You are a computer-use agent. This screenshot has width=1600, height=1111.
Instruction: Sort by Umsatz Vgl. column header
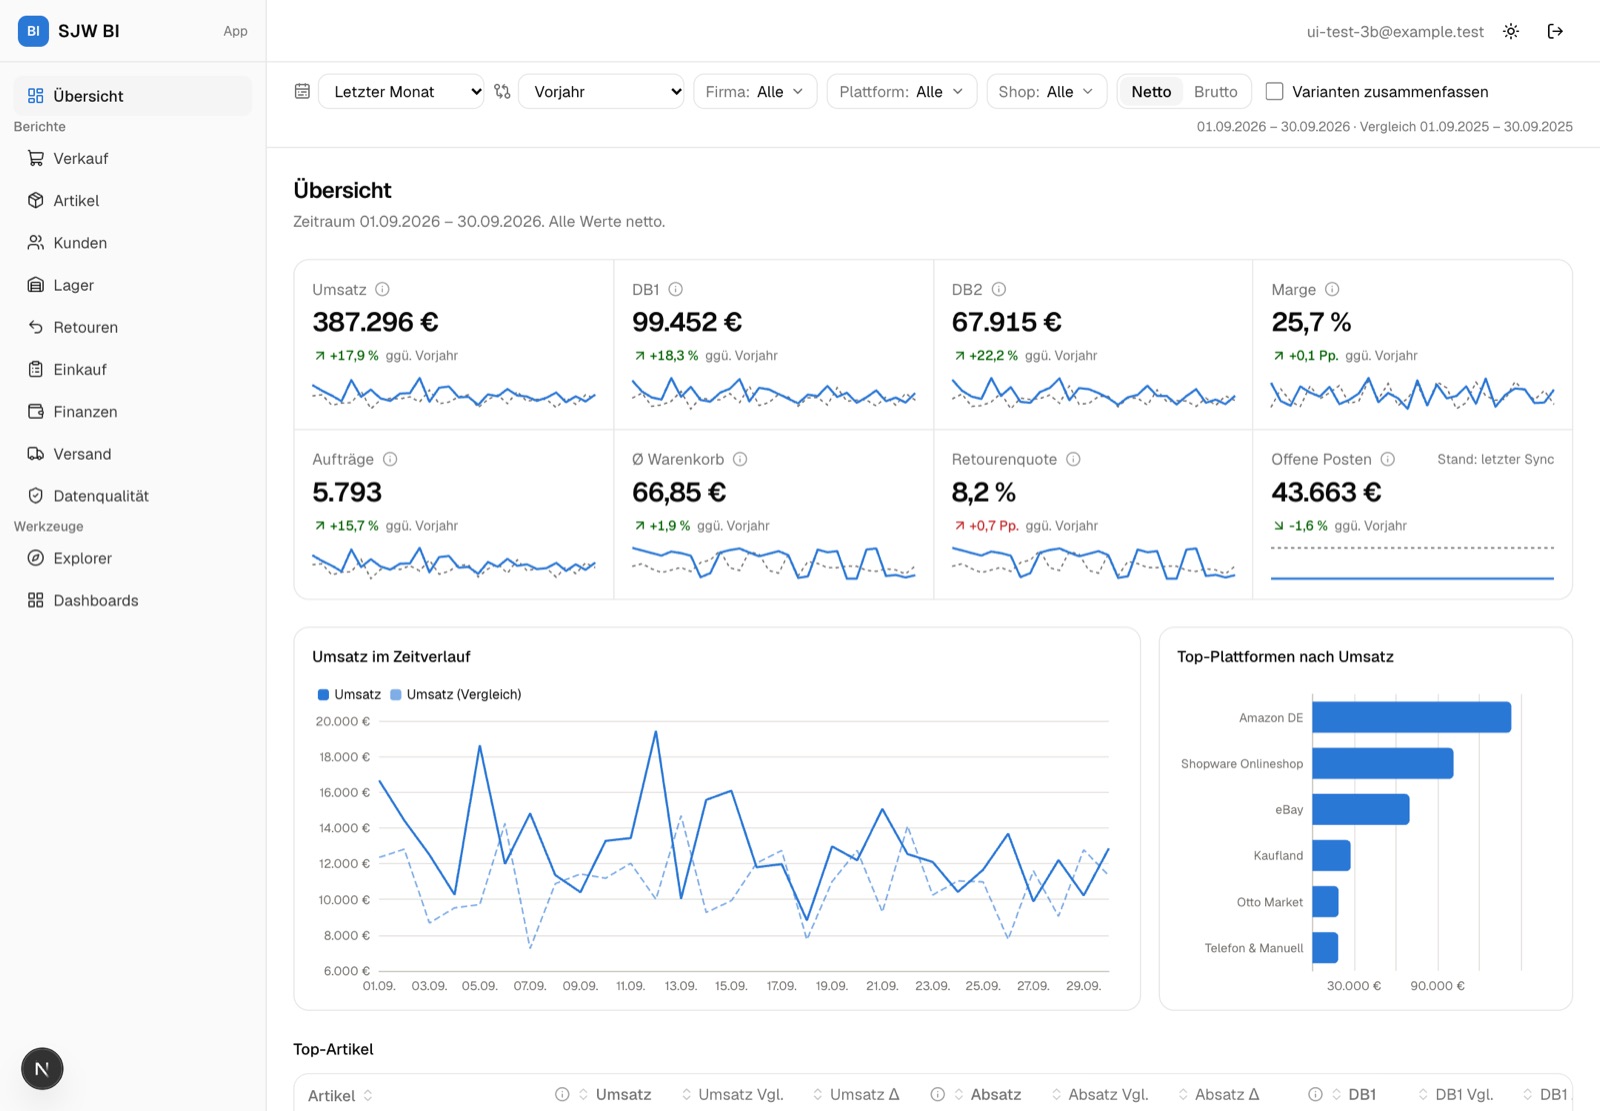click(x=732, y=1095)
